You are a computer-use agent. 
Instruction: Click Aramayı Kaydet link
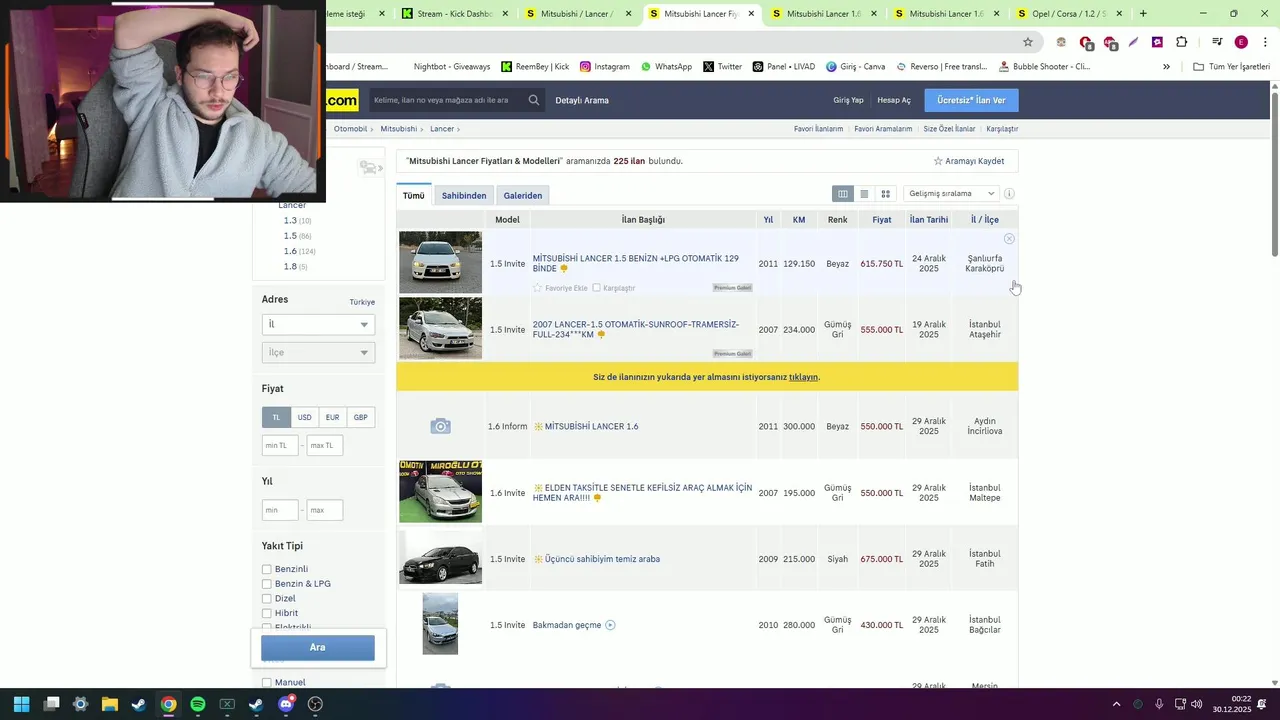coord(969,161)
